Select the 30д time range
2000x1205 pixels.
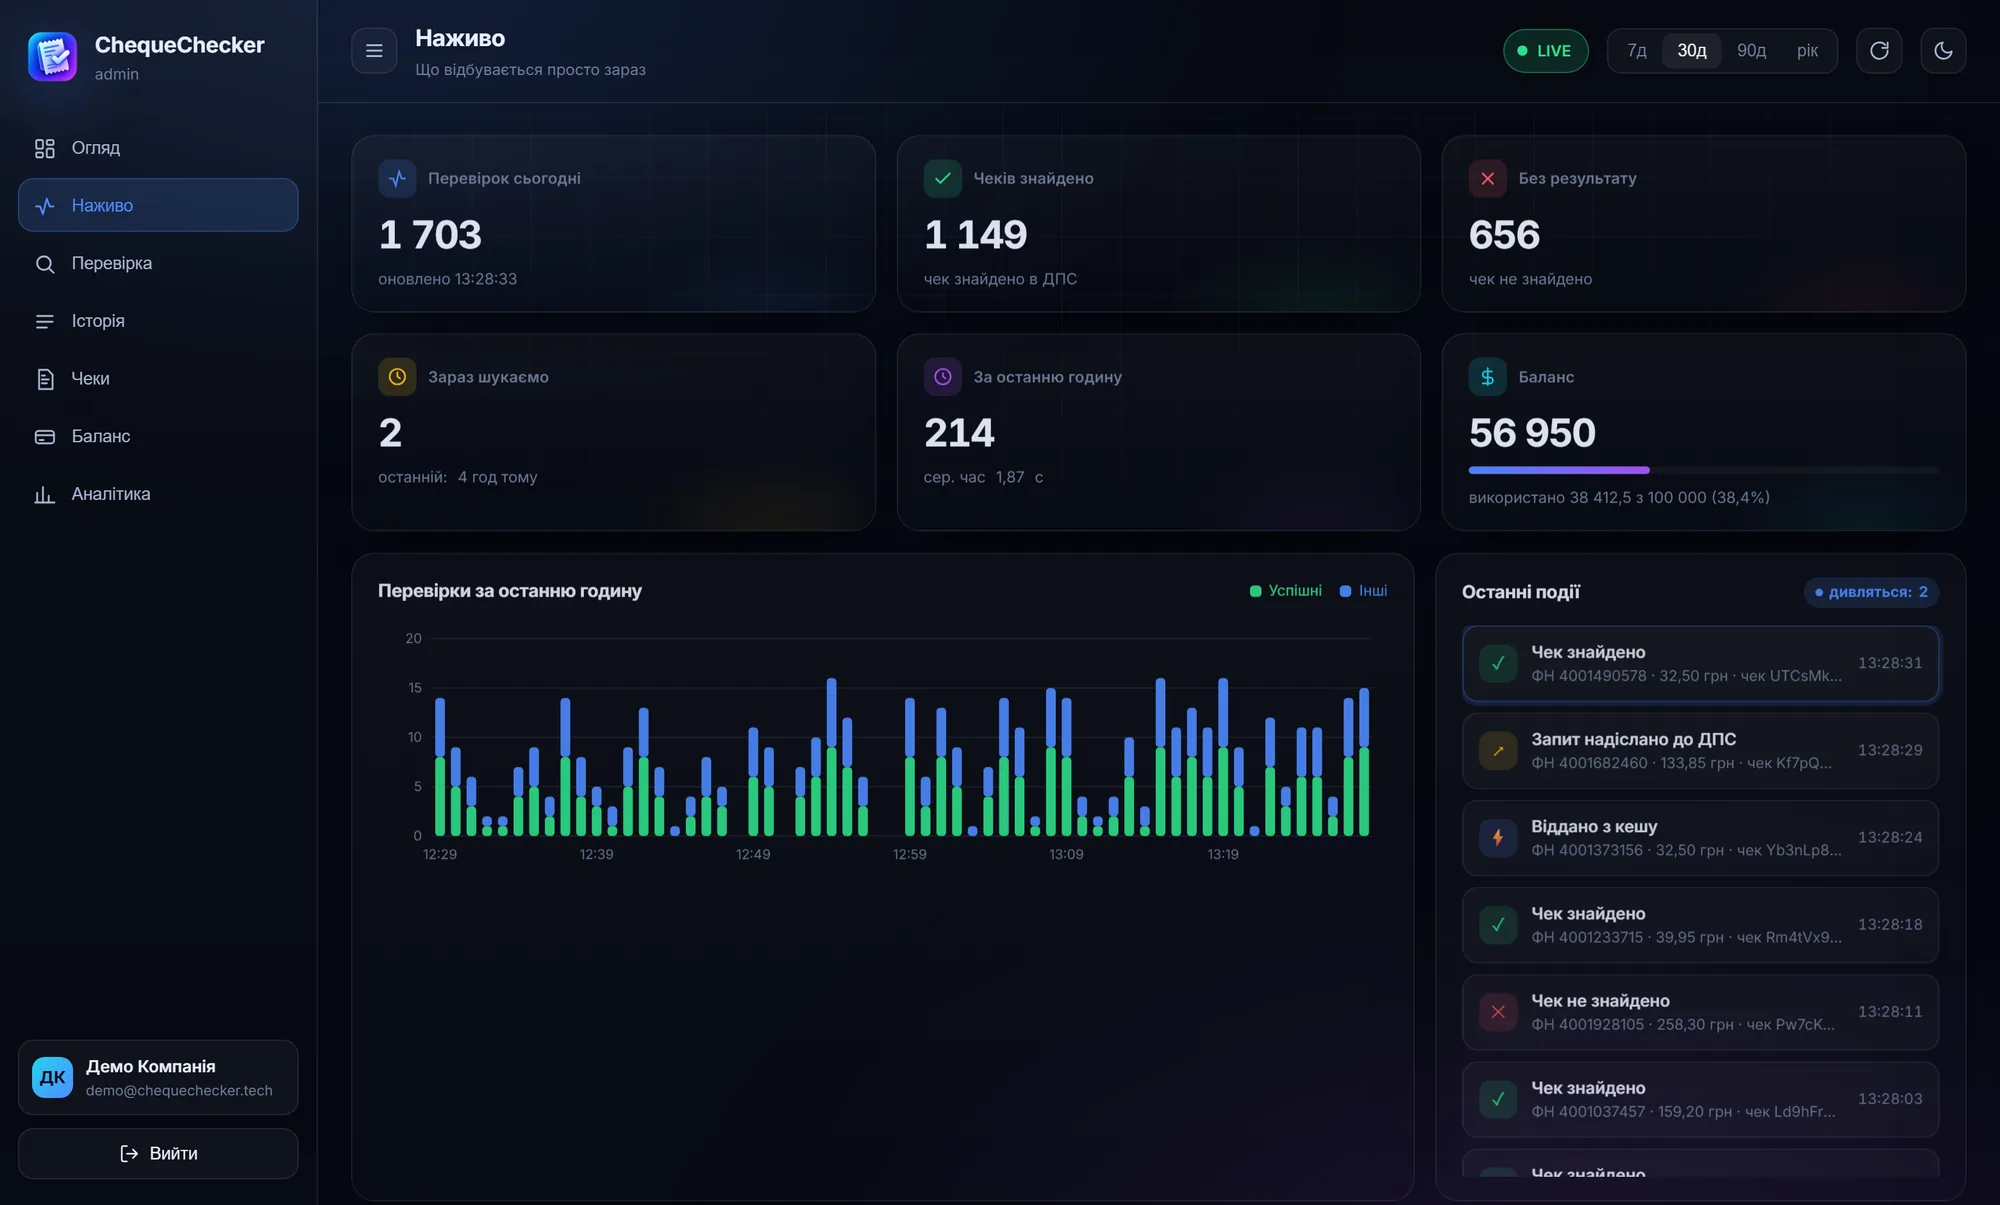pos(1692,51)
